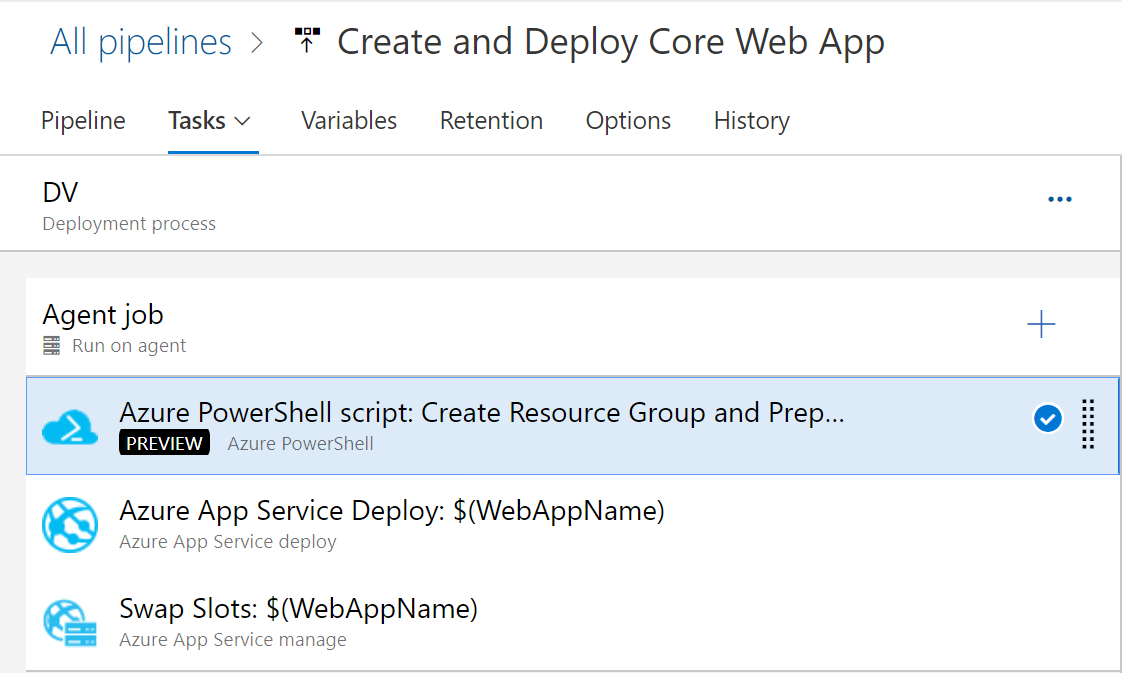The image size is (1122, 673).
Task: Open the DV stage ellipsis menu
Action: click(1060, 199)
